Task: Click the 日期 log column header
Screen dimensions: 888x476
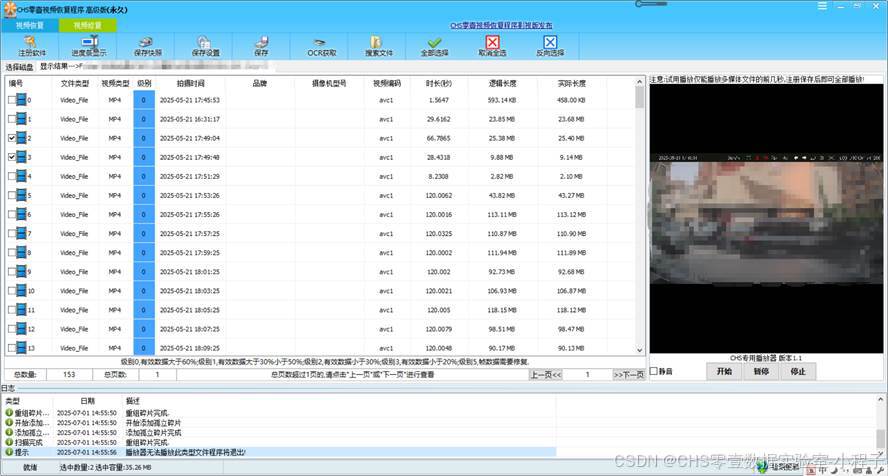Action: (88, 401)
